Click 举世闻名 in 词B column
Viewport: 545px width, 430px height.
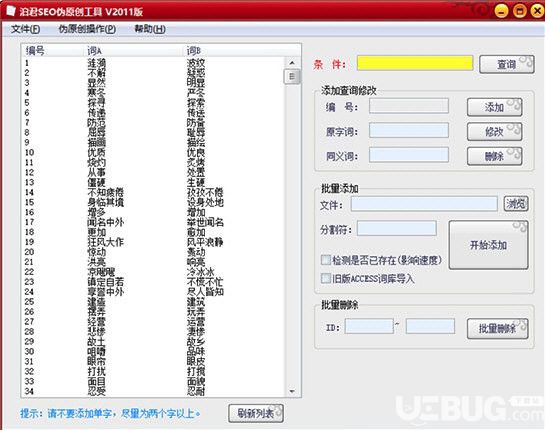click(x=205, y=222)
